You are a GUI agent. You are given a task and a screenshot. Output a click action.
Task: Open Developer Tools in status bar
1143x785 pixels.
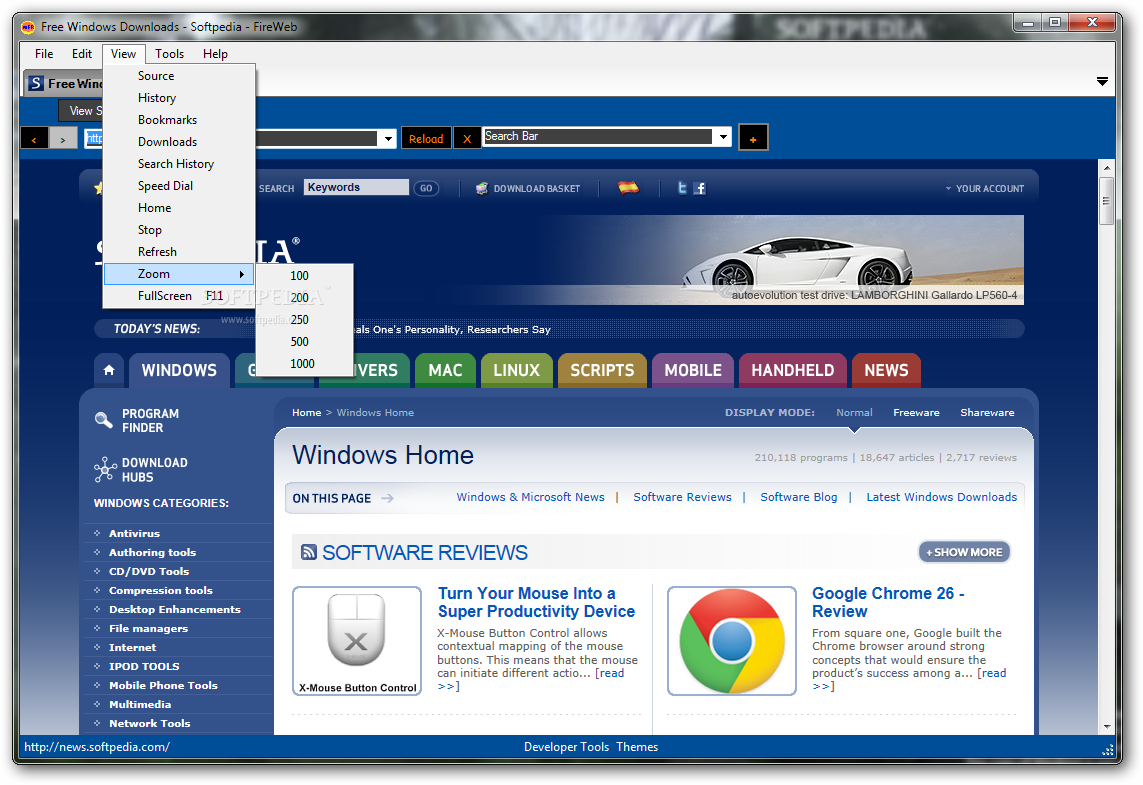pos(566,747)
